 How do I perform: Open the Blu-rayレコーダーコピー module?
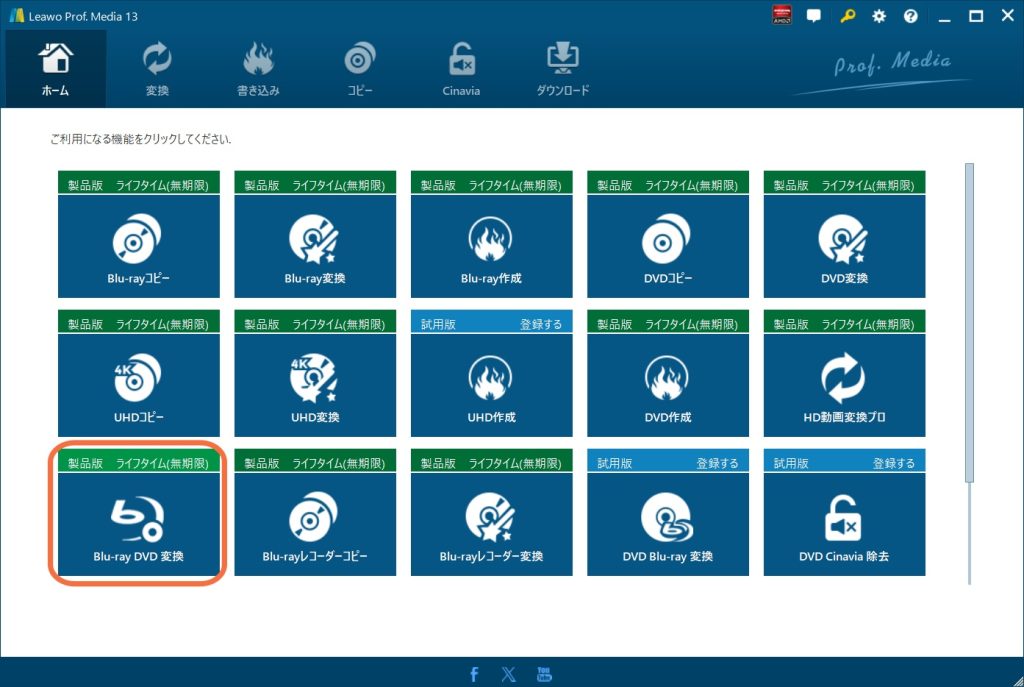[315, 524]
